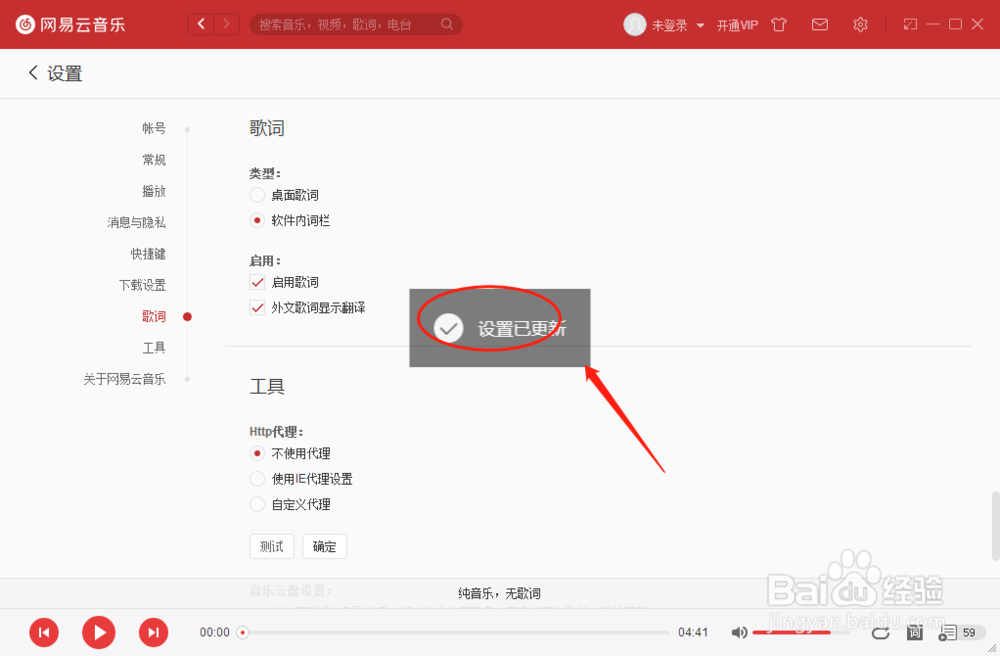The image size is (1000, 656).
Task: Select 自定义代理 radio button
Action: click(x=257, y=504)
